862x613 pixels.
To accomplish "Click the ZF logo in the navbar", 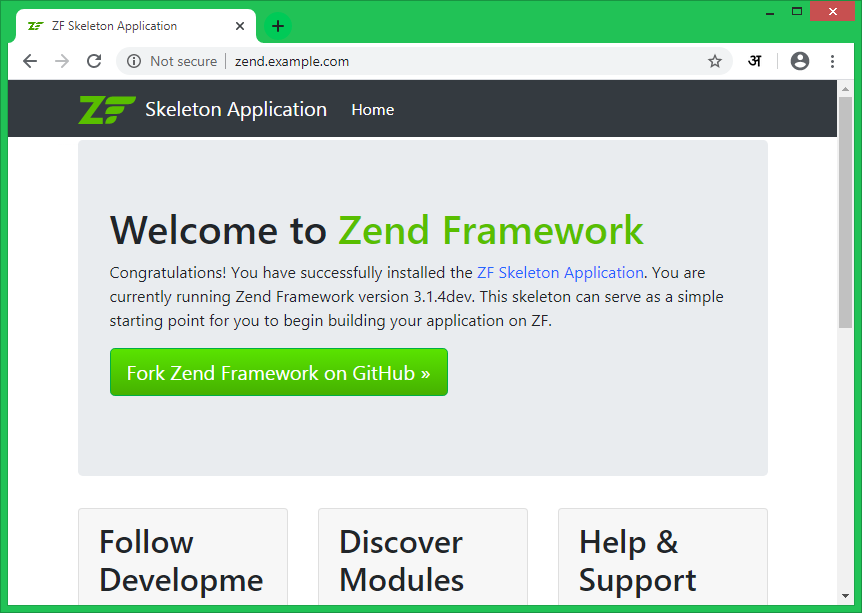I will pyautogui.click(x=107, y=109).
